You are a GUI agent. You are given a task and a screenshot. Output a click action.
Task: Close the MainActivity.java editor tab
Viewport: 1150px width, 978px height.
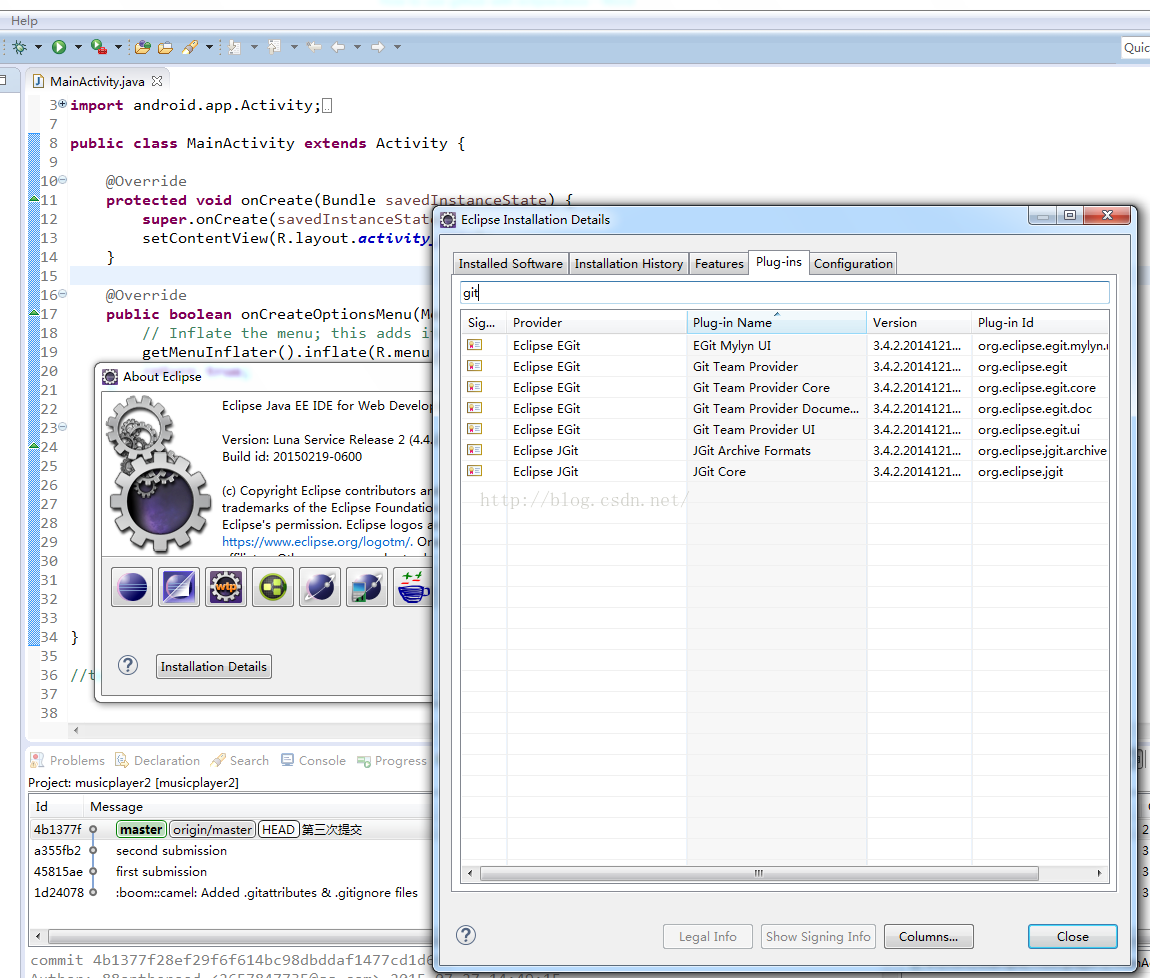click(157, 81)
